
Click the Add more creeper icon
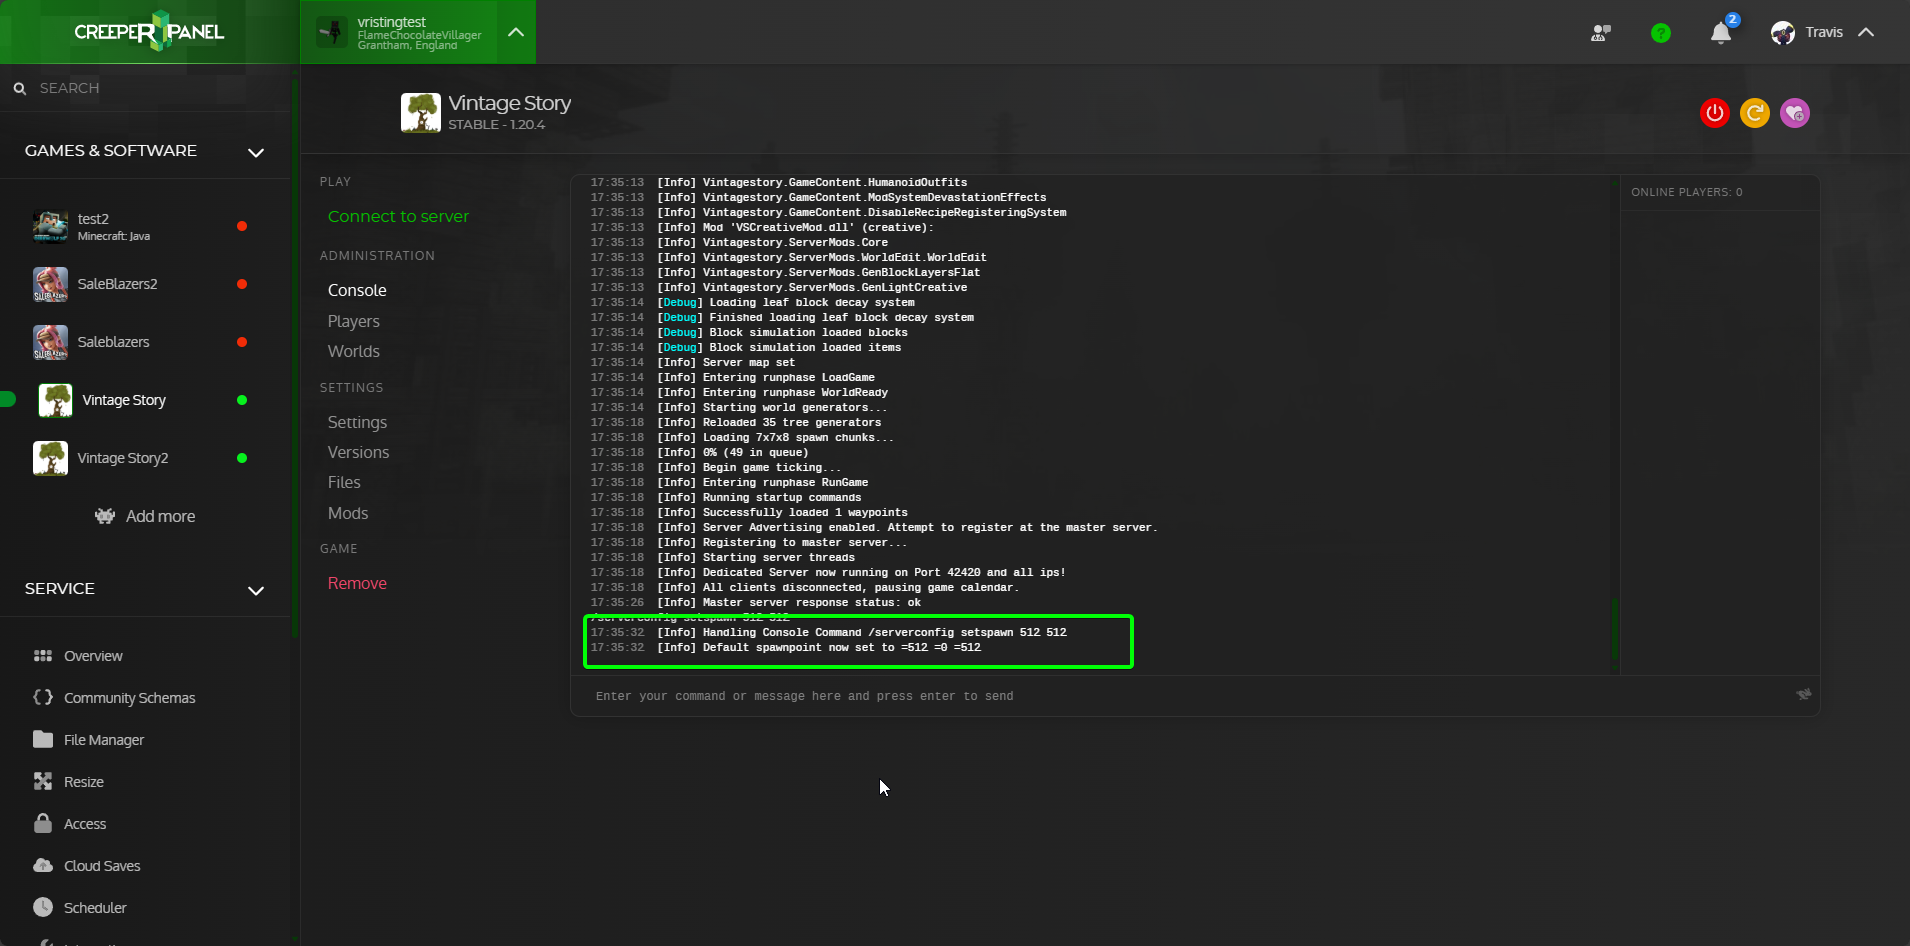click(105, 516)
